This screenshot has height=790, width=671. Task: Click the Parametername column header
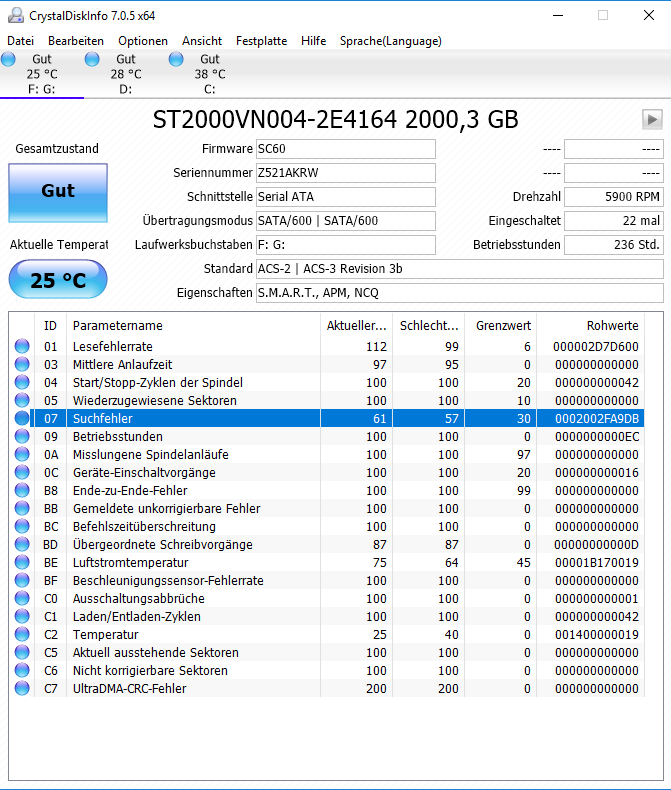tap(193, 326)
